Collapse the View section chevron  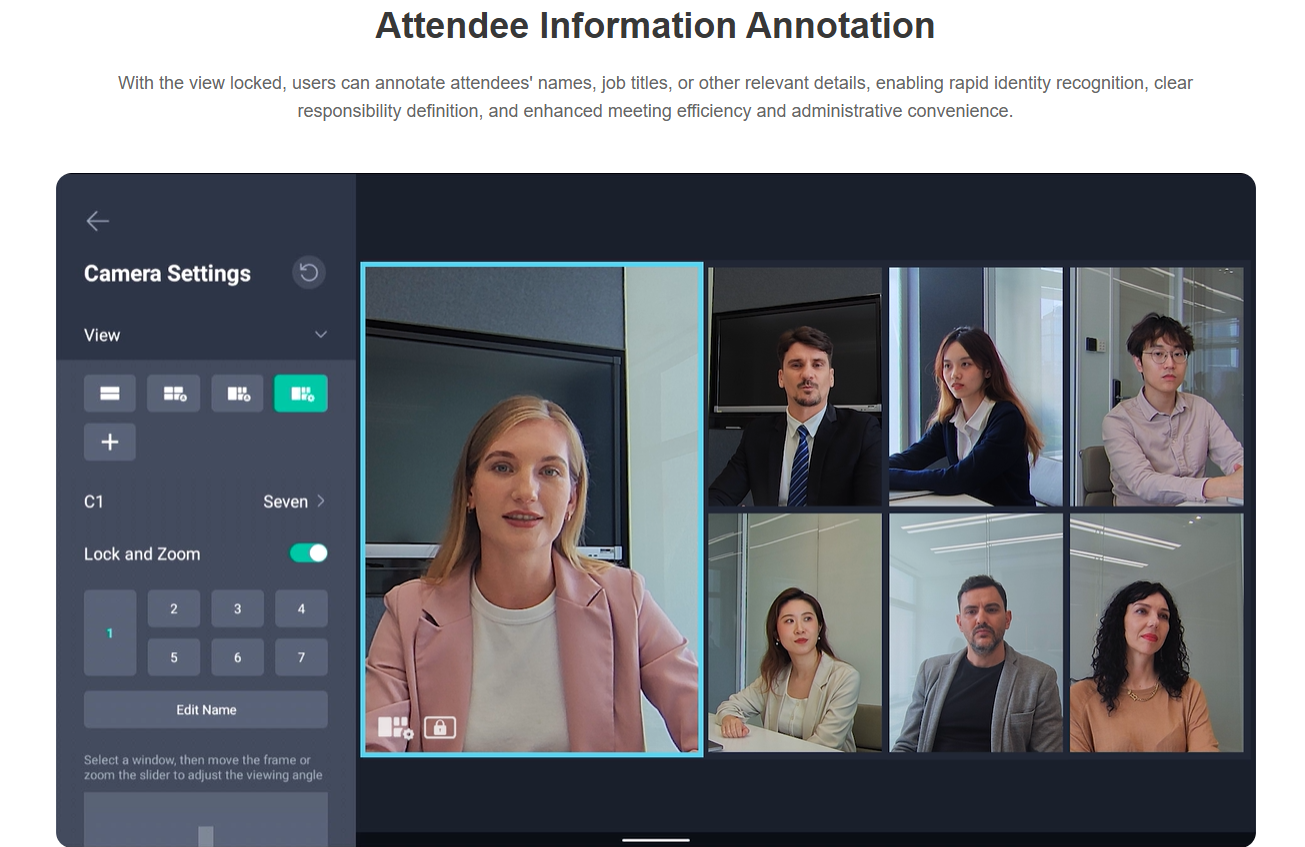tap(321, 335)
